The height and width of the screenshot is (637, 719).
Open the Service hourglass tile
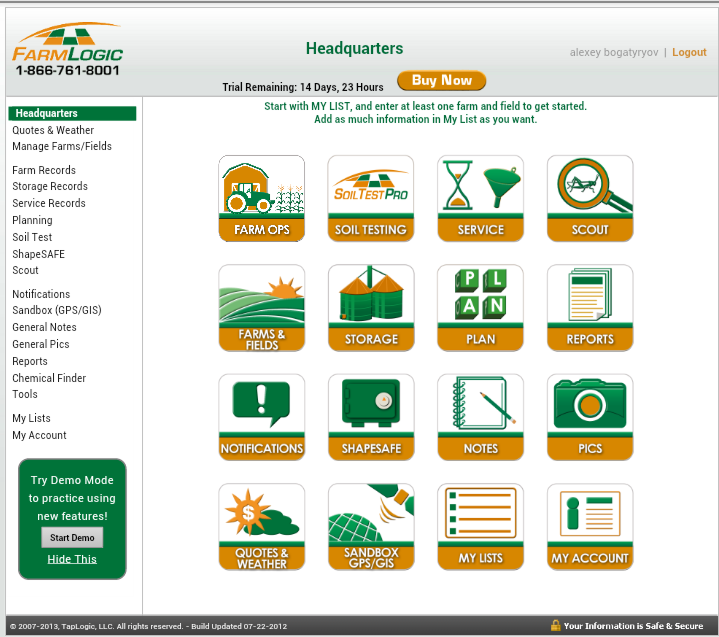pyautogui.click(x=481, y=198)
